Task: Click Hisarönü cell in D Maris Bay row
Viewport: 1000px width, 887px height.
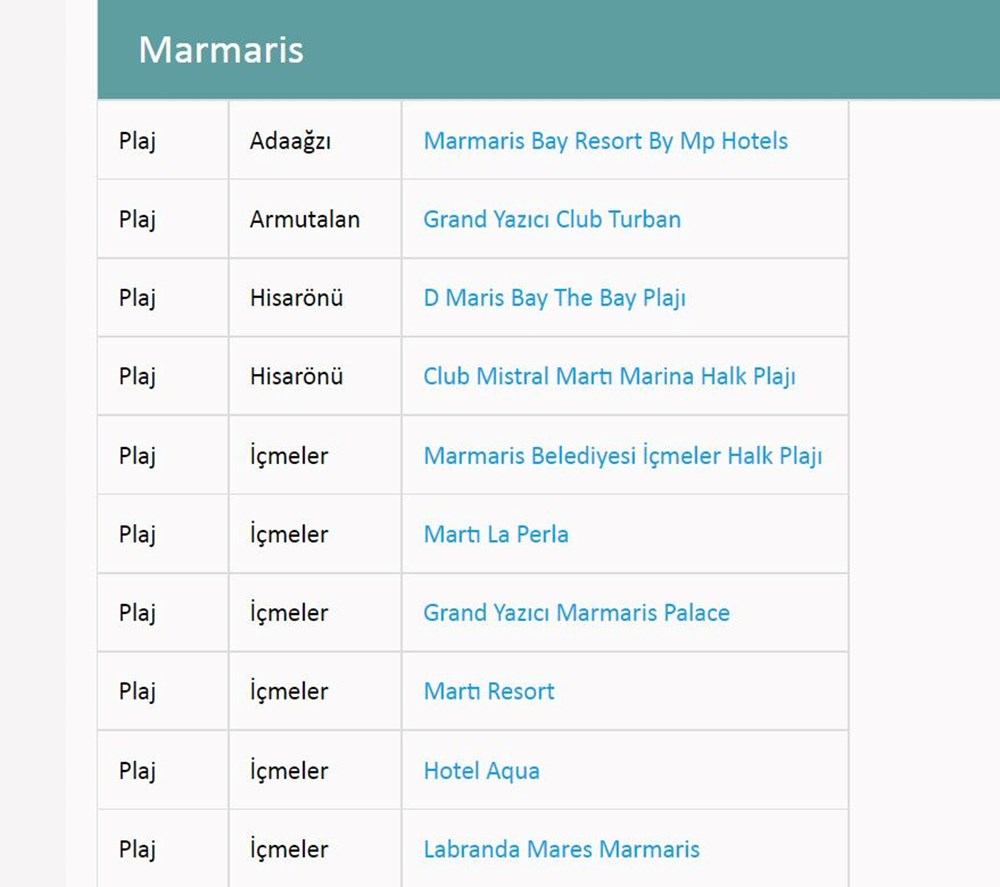Action: click(x=296, y=298)
